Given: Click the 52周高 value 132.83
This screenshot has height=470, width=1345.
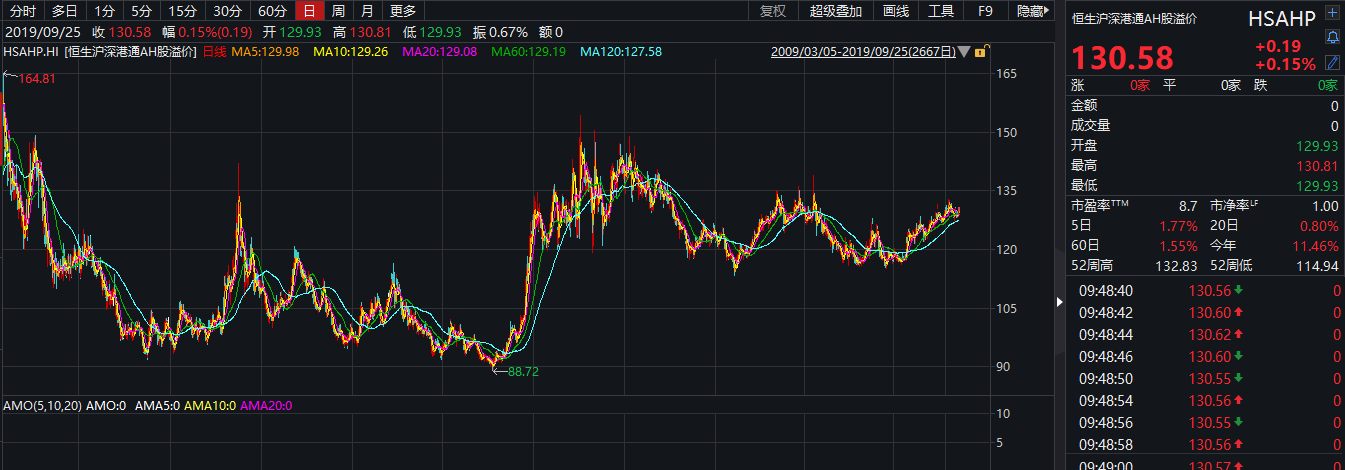Looking at the screenshot, I should 1176,264.
